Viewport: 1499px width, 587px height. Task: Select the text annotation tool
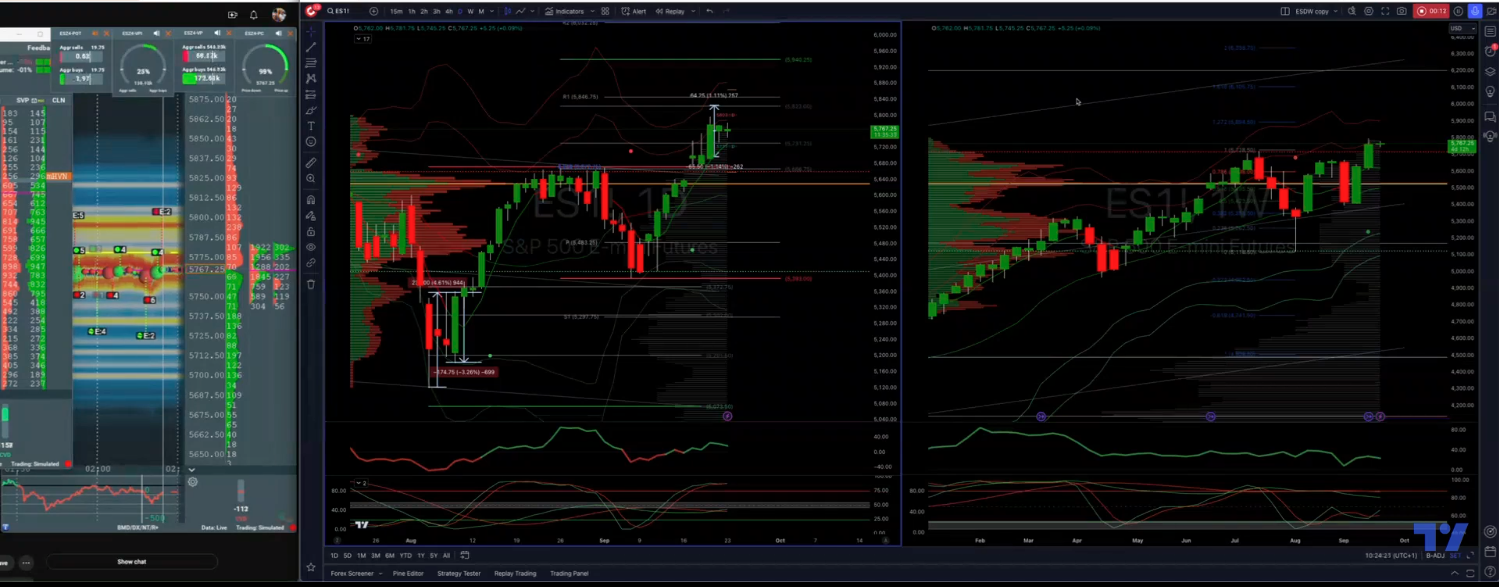pos(311,126)
